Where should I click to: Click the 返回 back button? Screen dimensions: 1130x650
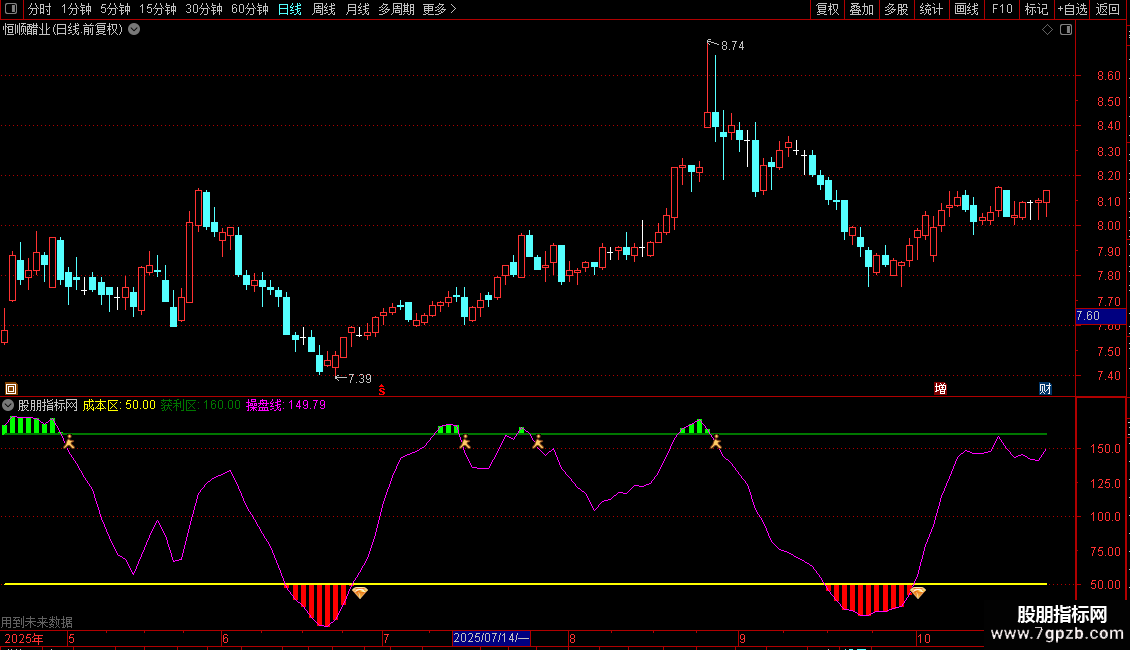click(1108, 9)
